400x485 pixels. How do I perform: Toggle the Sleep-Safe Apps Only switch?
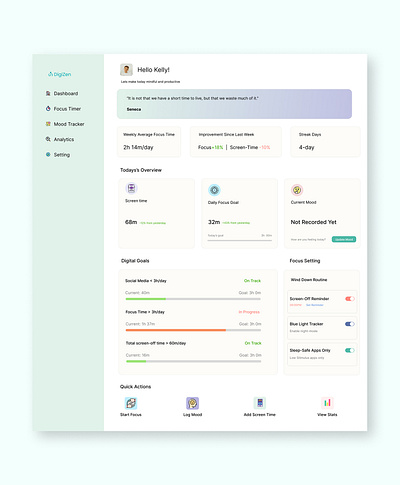[x=350, y=350]
